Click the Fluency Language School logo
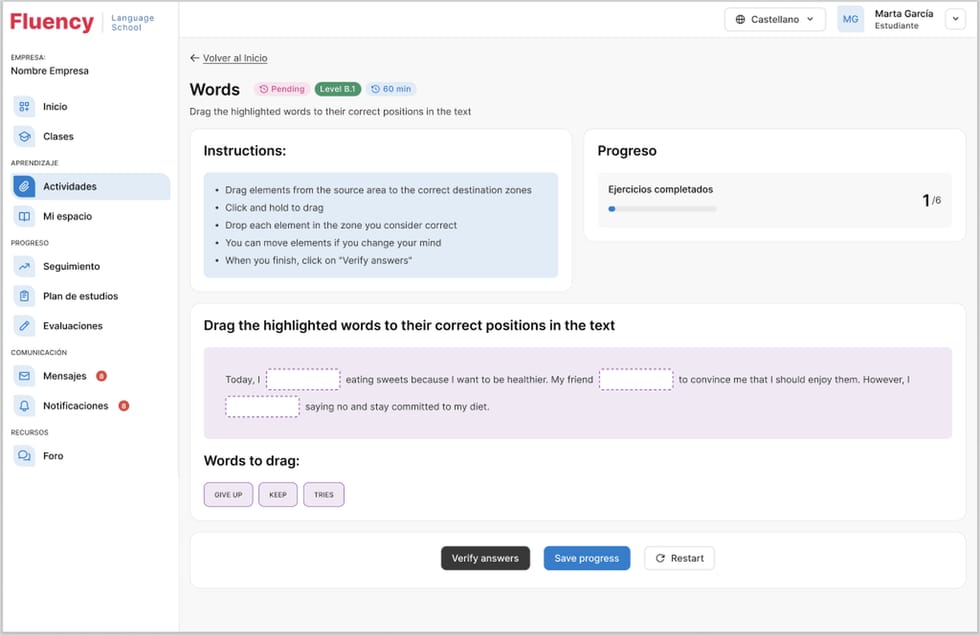 [x=82, y=22]
